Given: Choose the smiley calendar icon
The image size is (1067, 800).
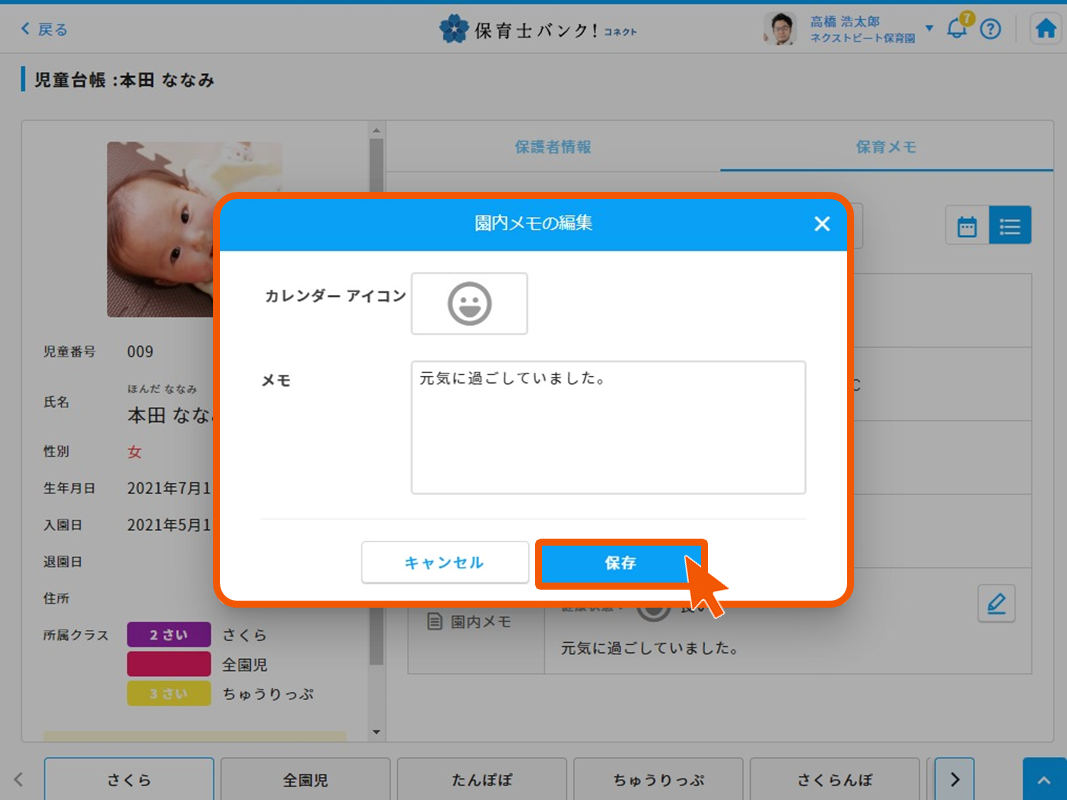Looking at the screenshot, I should (x=469, y=303).
